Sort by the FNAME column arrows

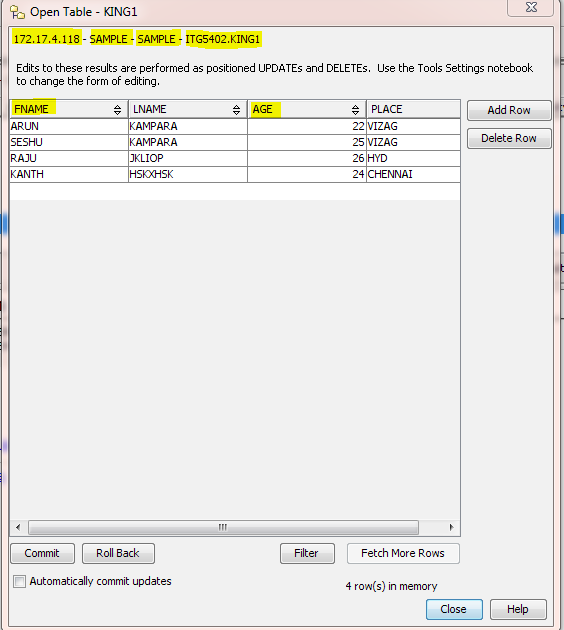coord(117,110)
